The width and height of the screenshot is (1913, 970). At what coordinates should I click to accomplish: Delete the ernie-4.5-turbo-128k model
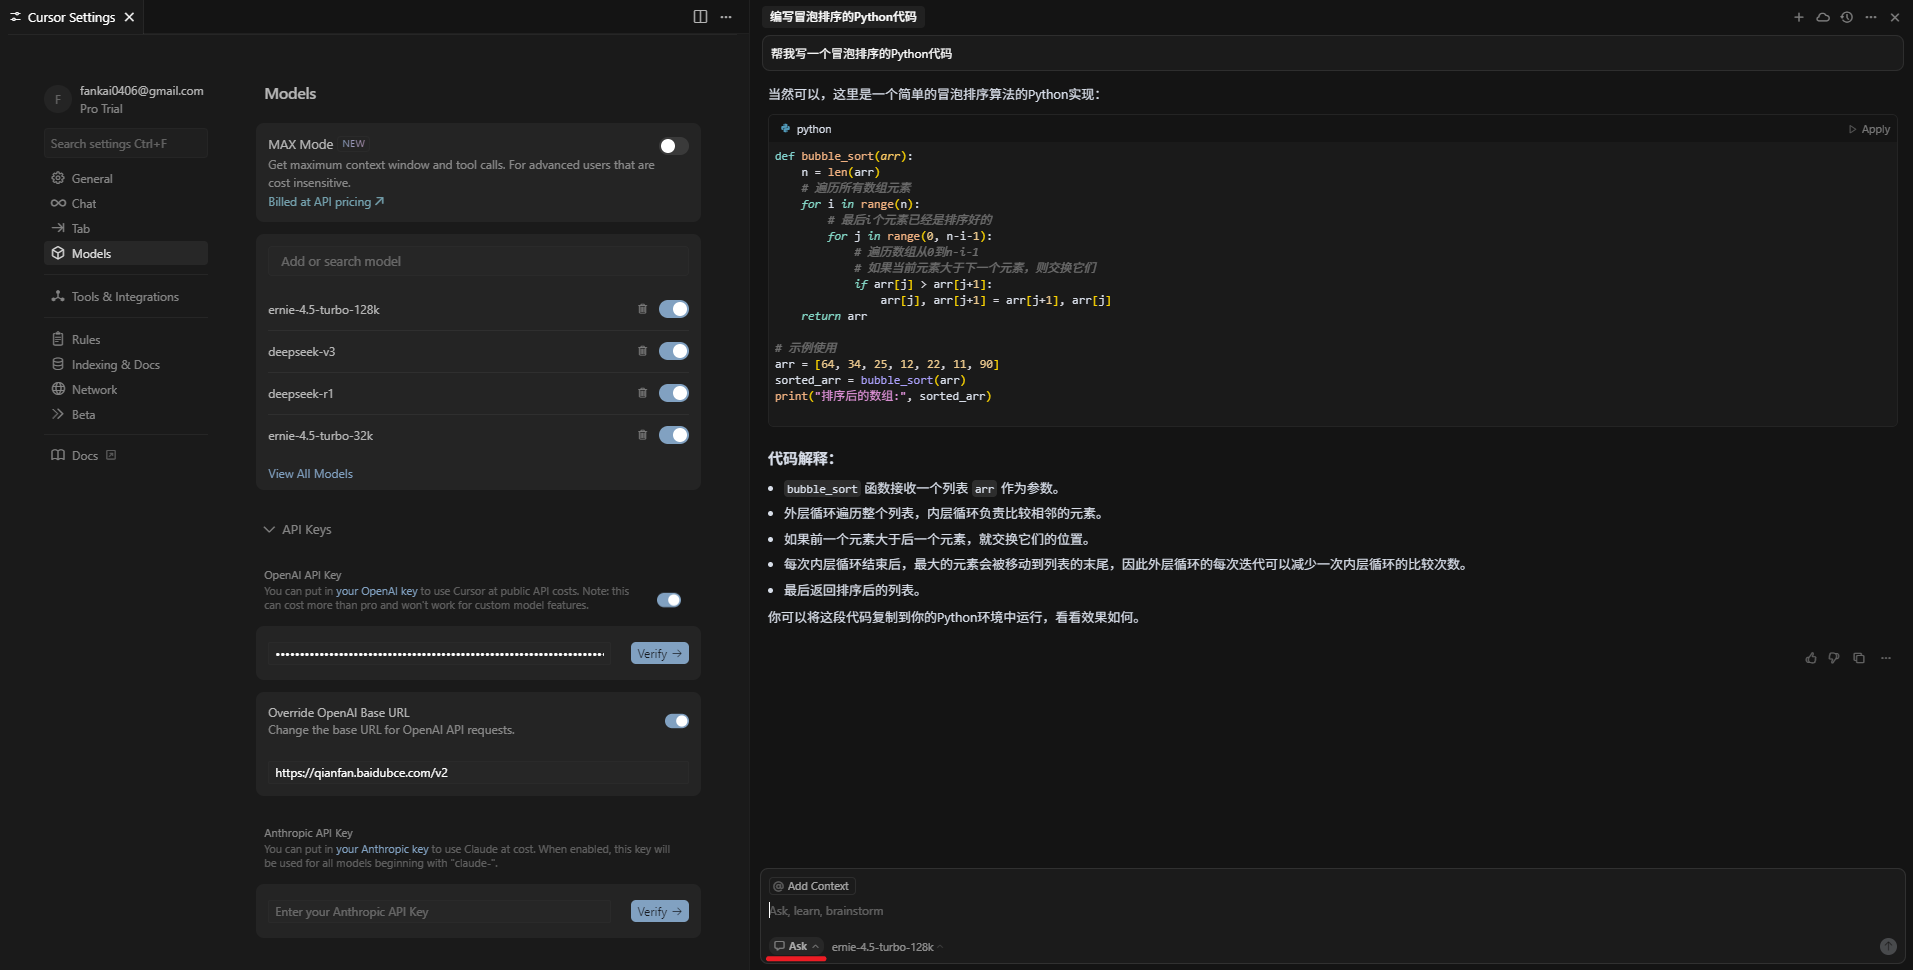pyautogui.click(x=642, y=309)
